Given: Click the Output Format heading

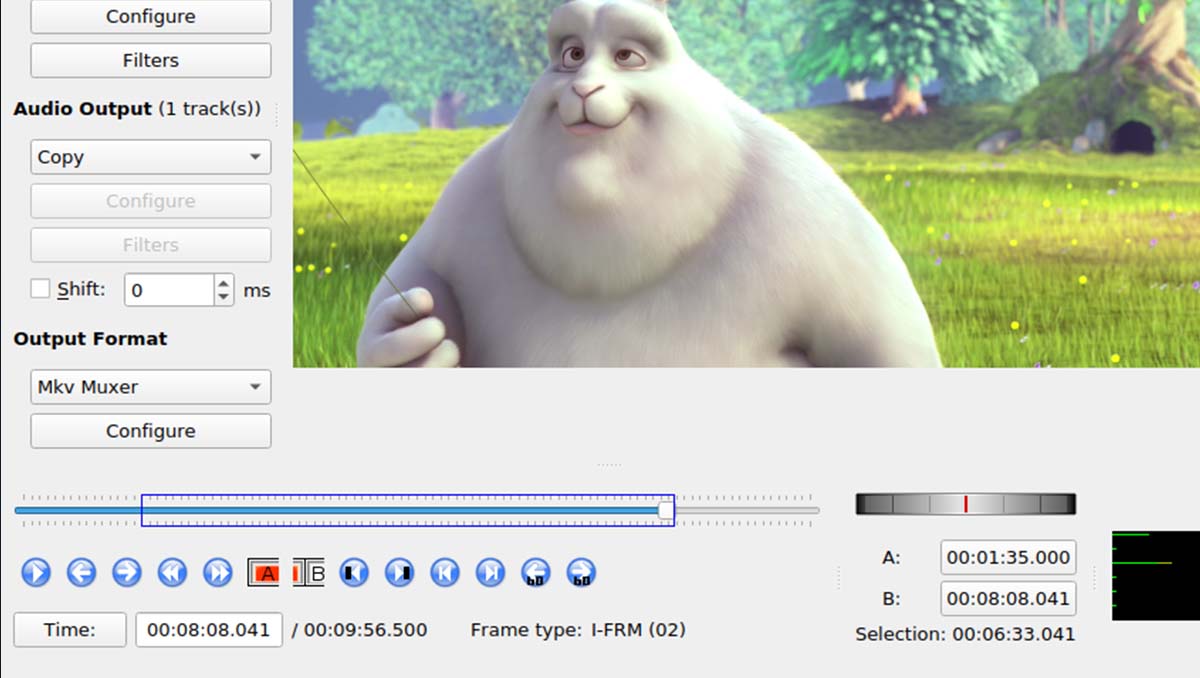Looking at the screenshot, I should 90,339.
